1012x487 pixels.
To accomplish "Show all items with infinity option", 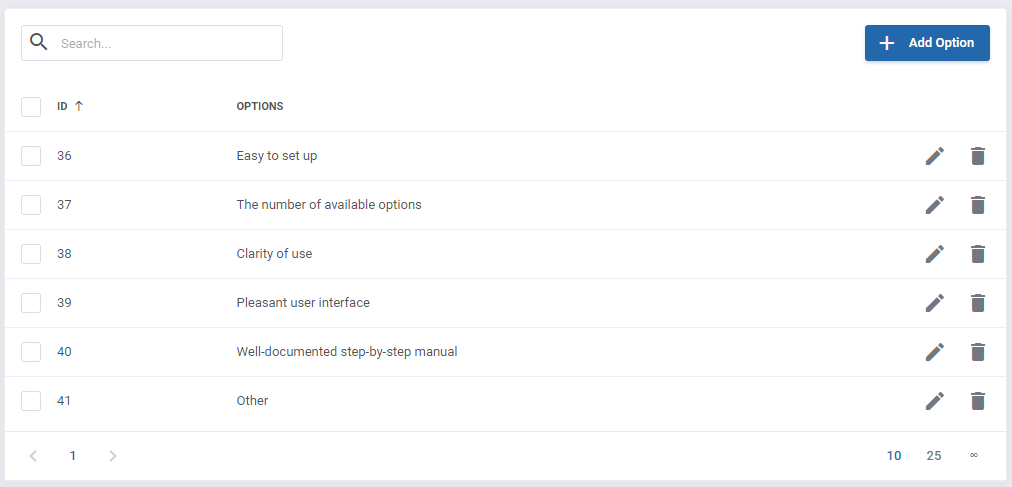I will [x=974, y=455].
